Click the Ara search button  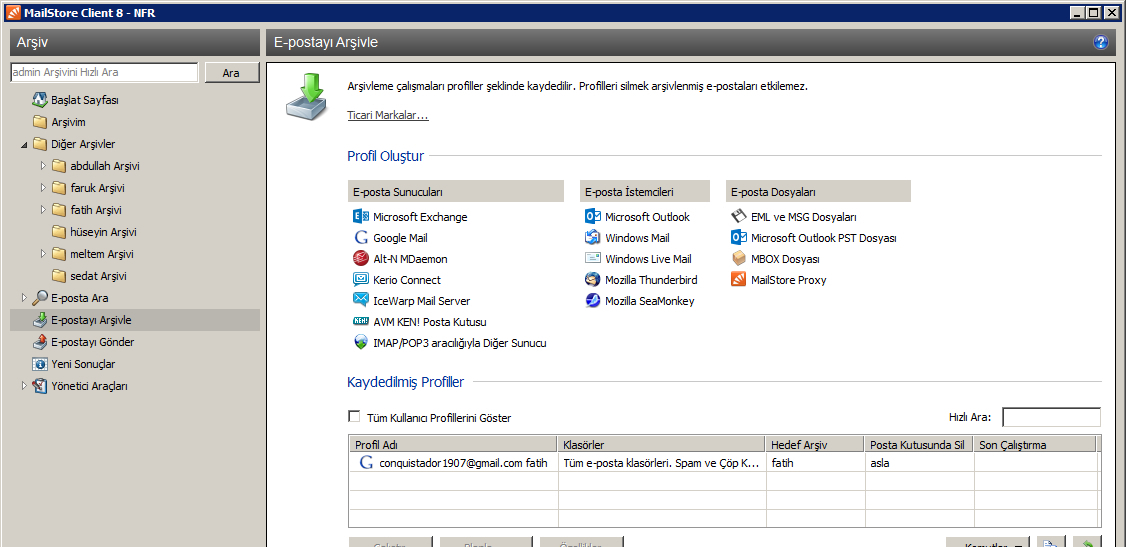click(231, 73)
